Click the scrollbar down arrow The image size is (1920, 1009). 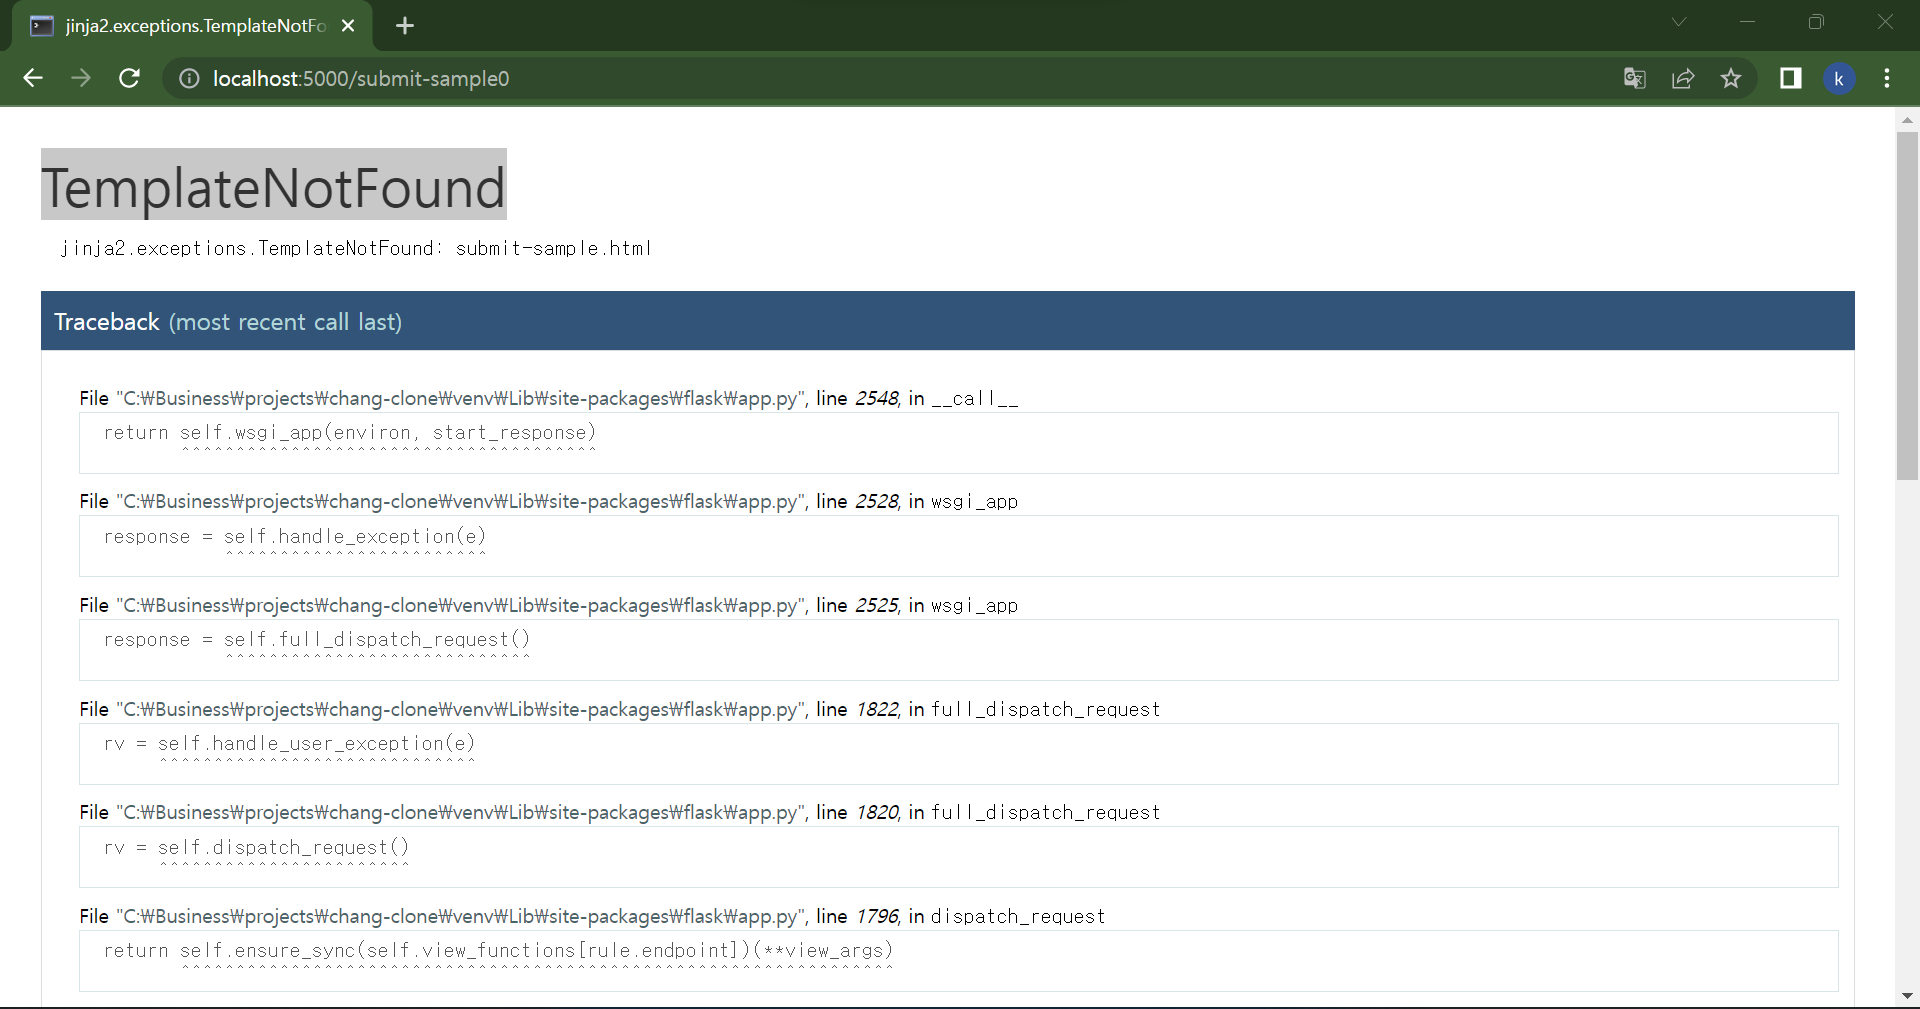[1907, 996]
